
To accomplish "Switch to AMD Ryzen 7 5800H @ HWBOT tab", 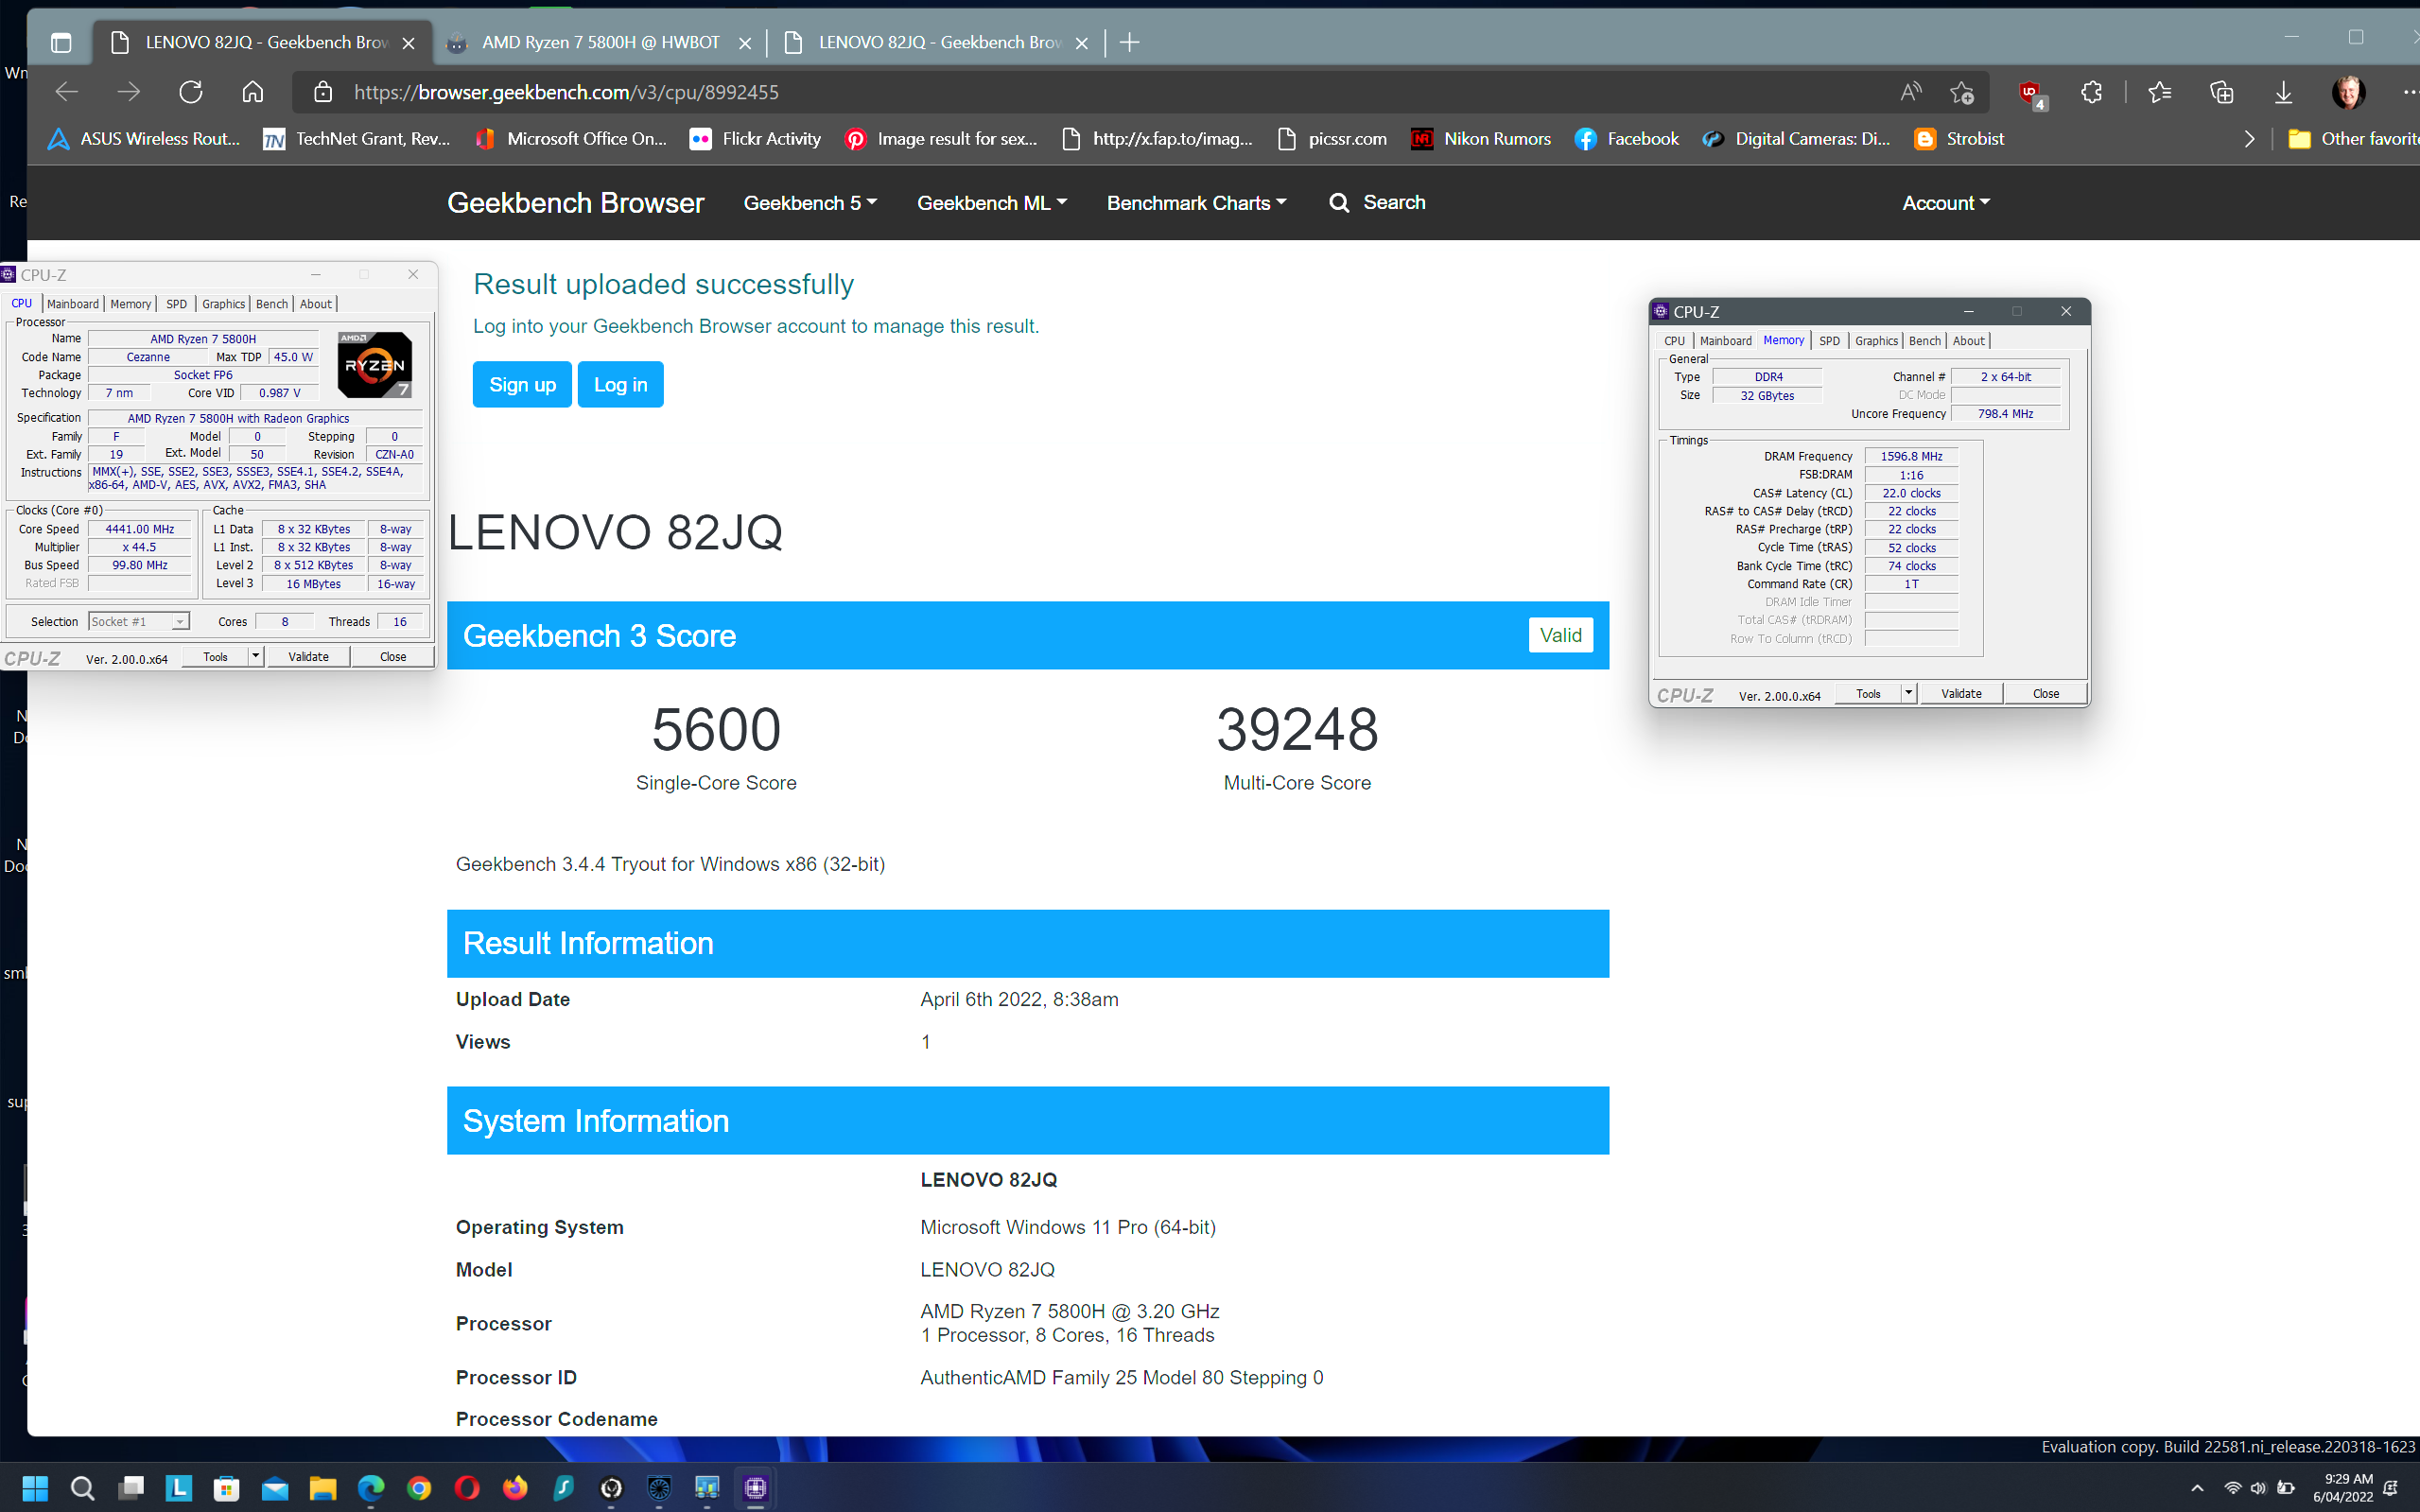I will pyautogui.click(x=601, y=42).
